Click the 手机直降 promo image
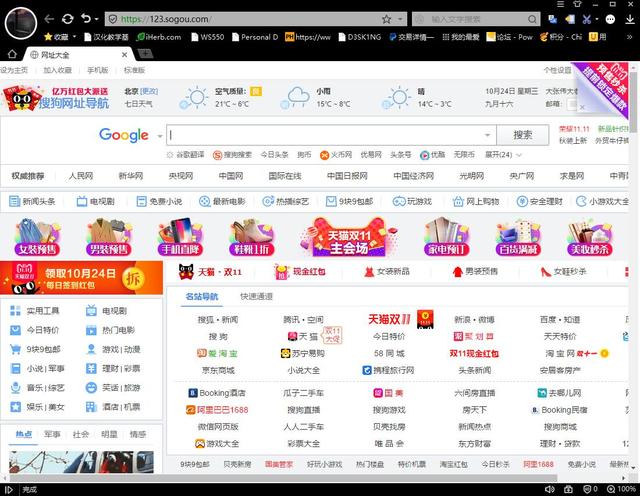 tap(180, 236)
